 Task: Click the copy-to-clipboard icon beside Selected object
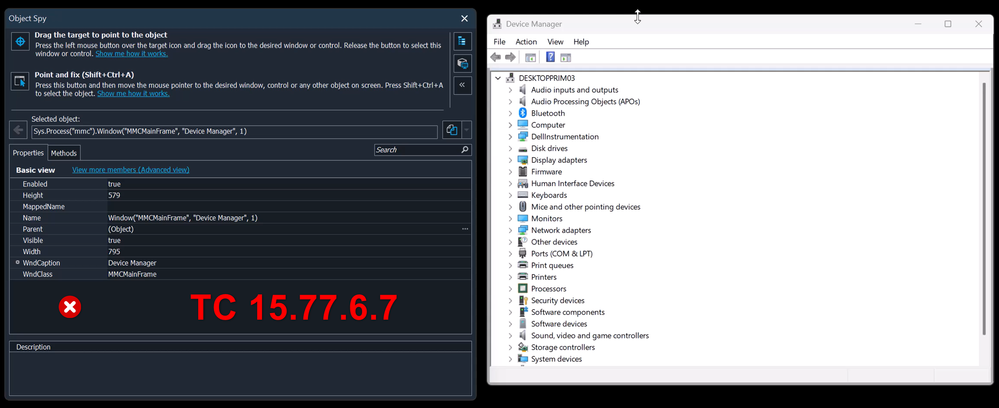(x=452, y=130)
